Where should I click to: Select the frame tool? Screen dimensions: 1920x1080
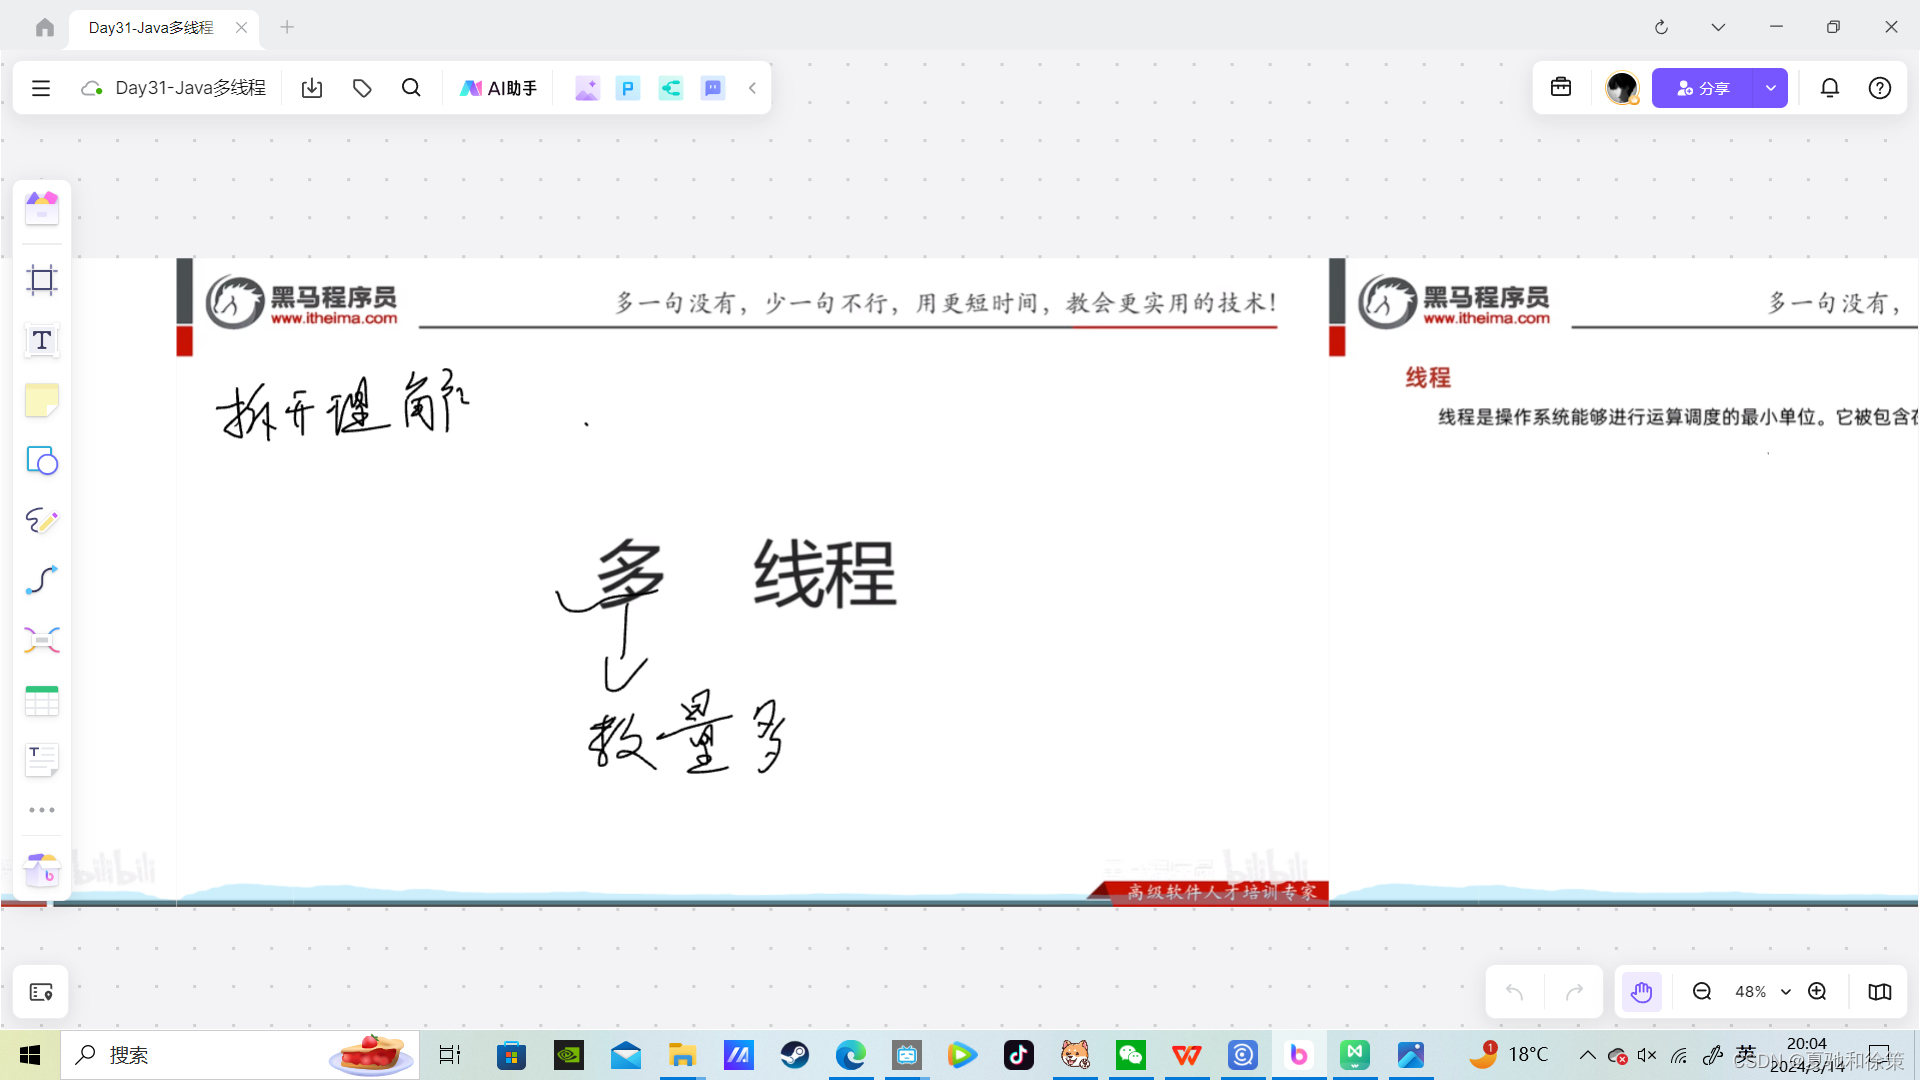click(41, 281)
